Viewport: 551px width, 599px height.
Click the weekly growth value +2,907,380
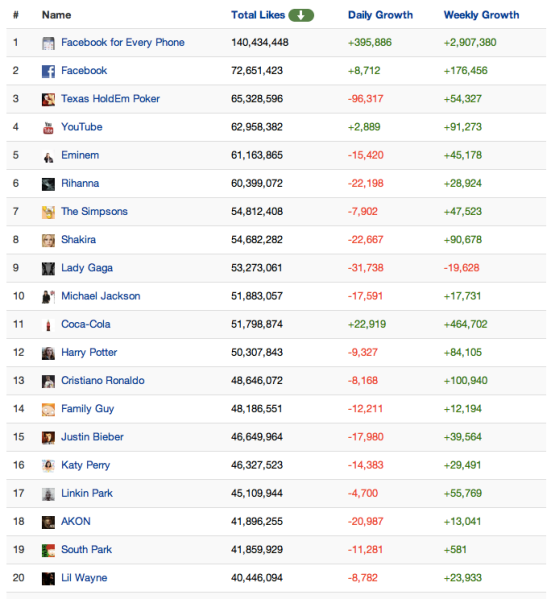tap(470, 42)
